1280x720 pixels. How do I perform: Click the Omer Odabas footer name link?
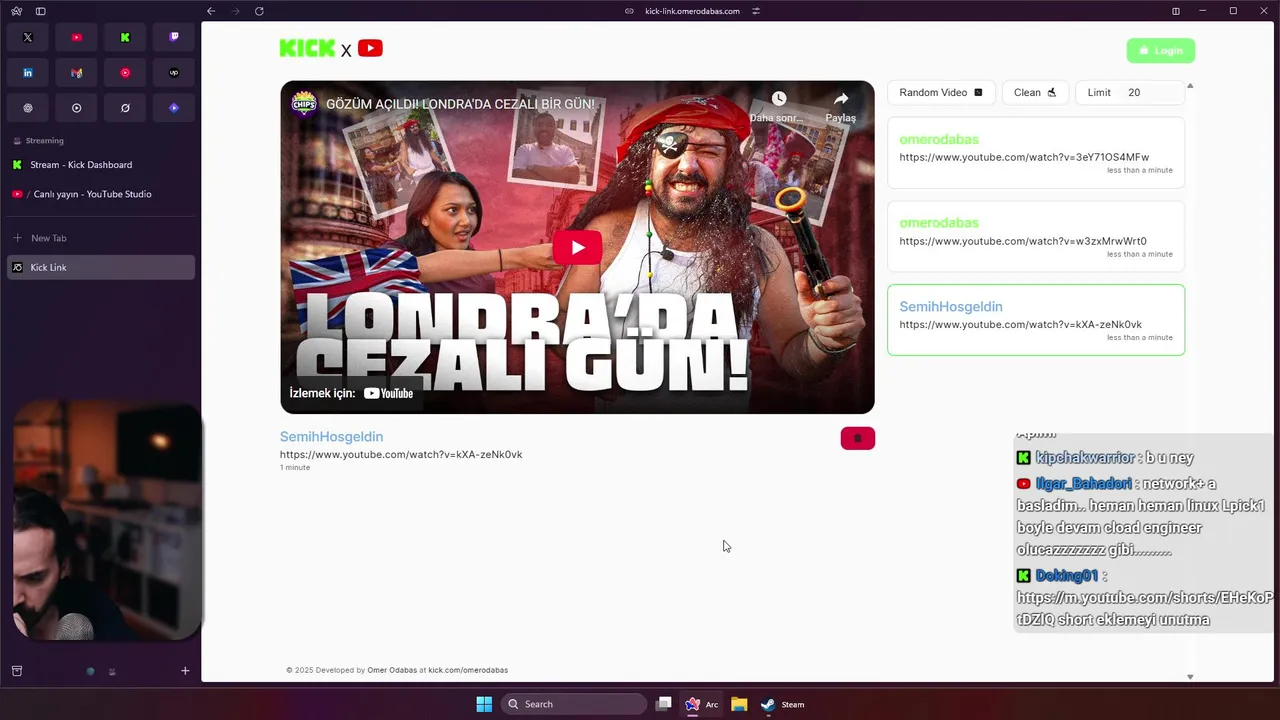click(392, 670)
